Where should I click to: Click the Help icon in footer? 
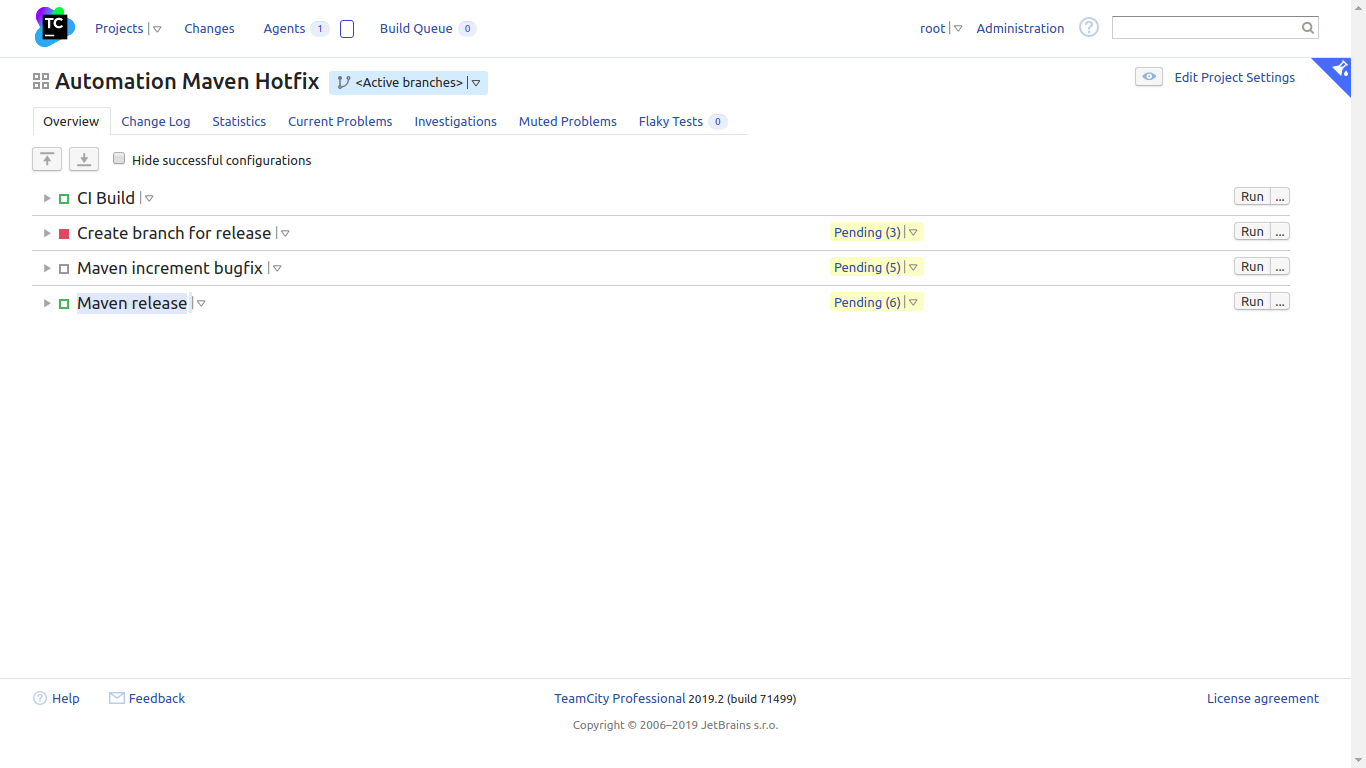point(40,698)
